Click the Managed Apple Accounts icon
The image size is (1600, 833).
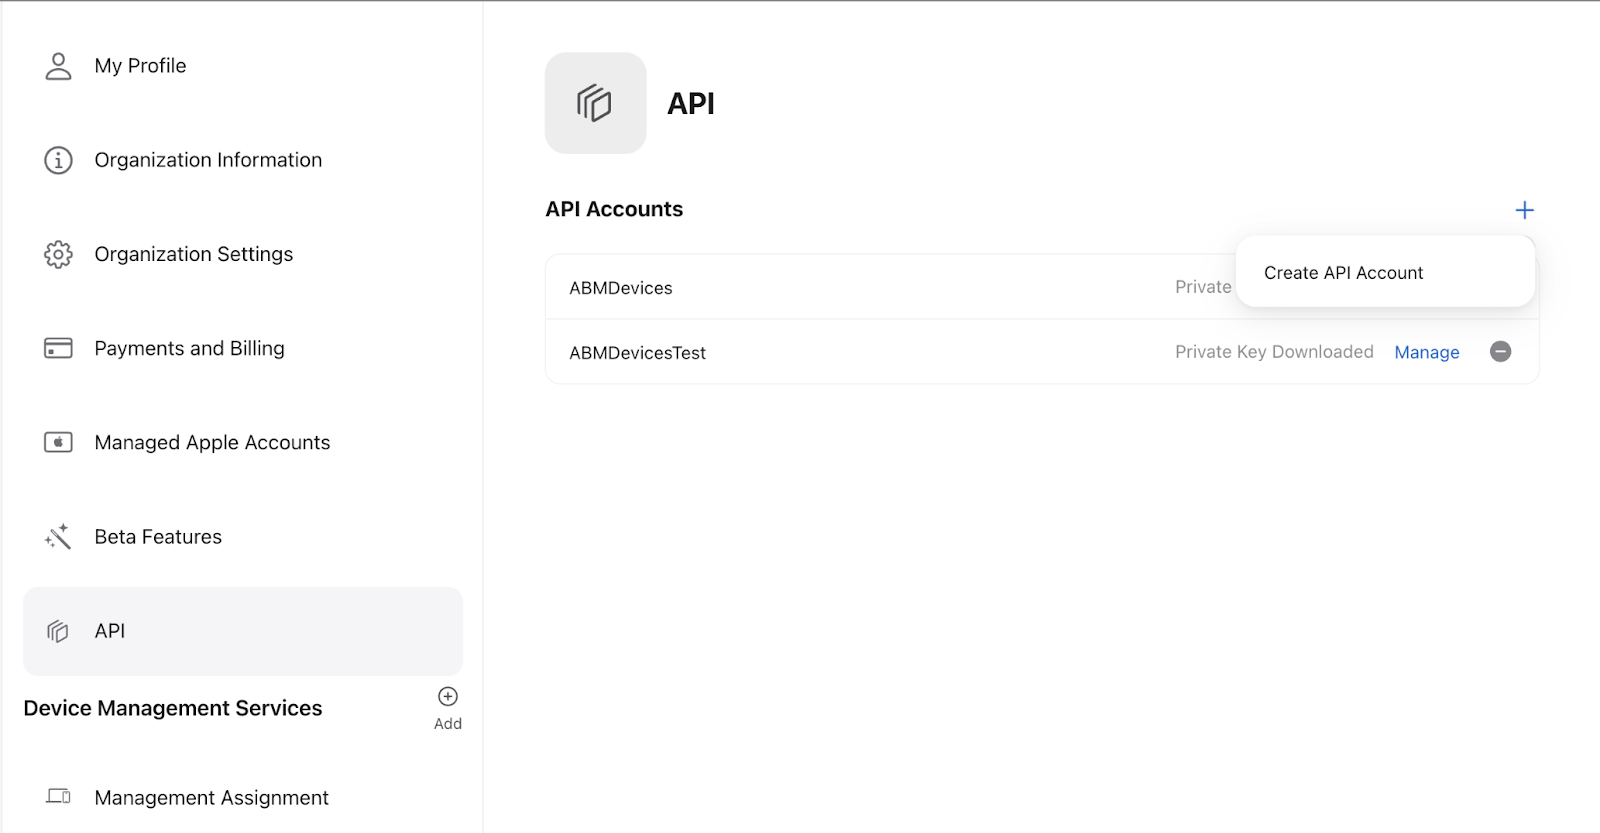coord(58,442)
